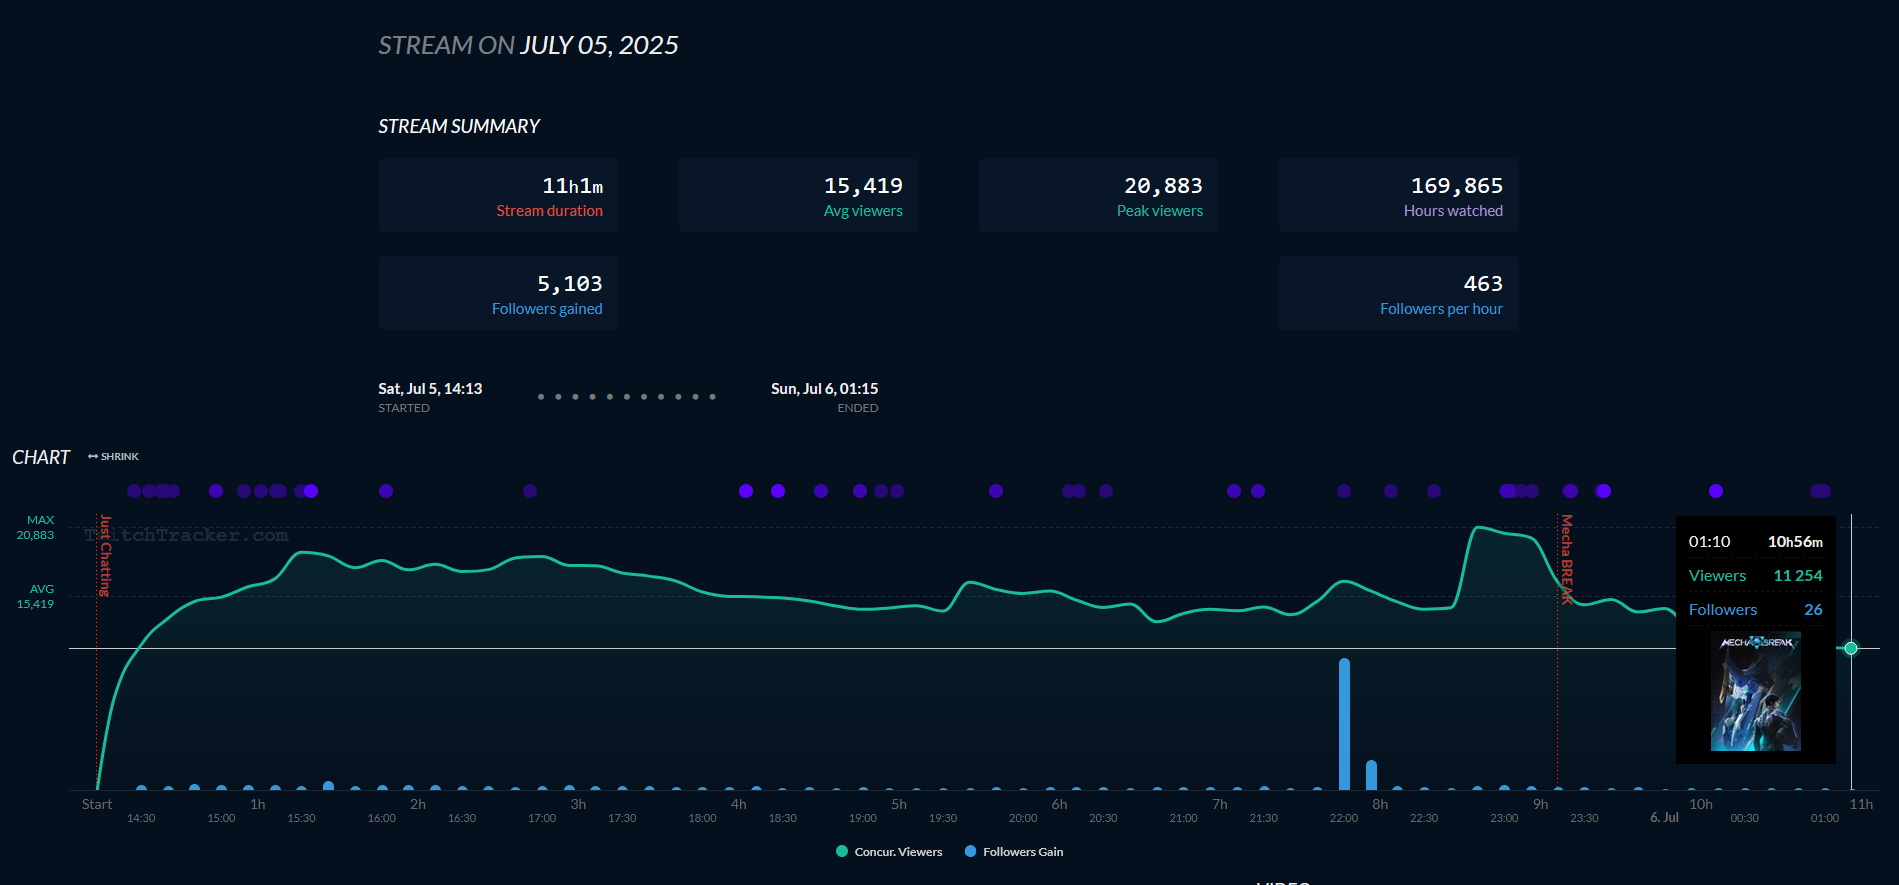Click the 'Followers gained' label
Viewport: 1899px width, 885px height.
point(547,309)
